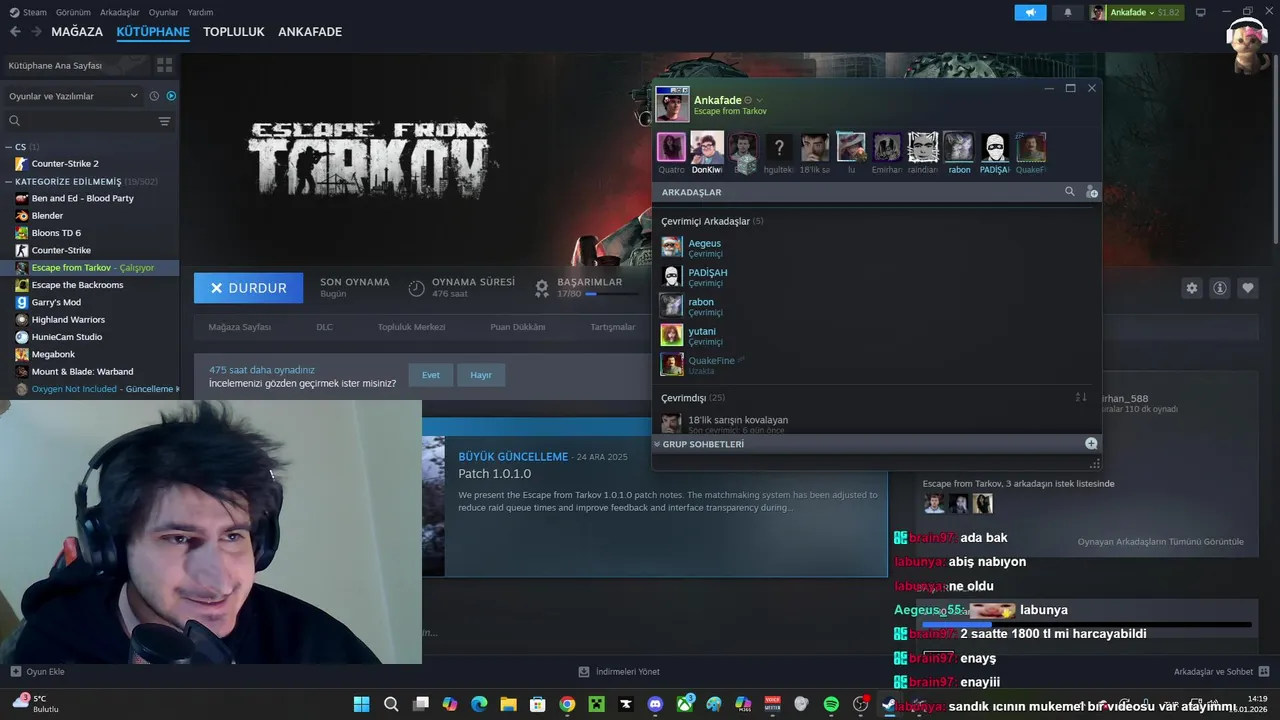Image resolution: width=1280 pixels, height=720 pixels.
Task: Open Spotify from the taskbar
Action: tap(831, 704)
